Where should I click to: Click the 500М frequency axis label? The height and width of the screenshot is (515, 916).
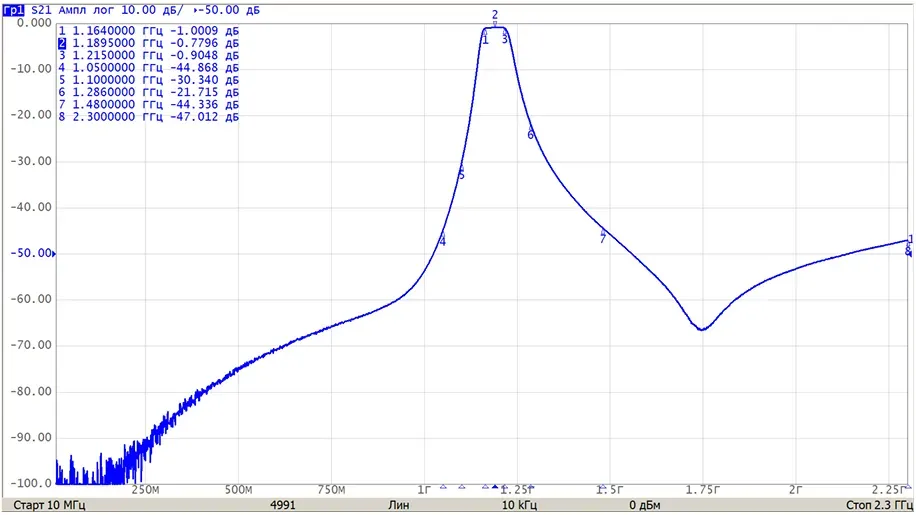(x=238, y=490)
